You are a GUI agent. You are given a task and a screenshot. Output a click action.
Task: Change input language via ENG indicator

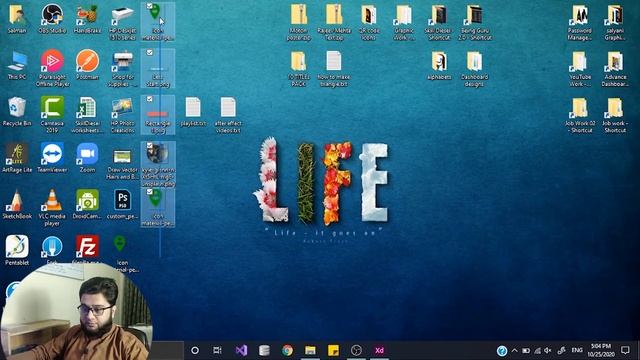(x=577, y=350)
